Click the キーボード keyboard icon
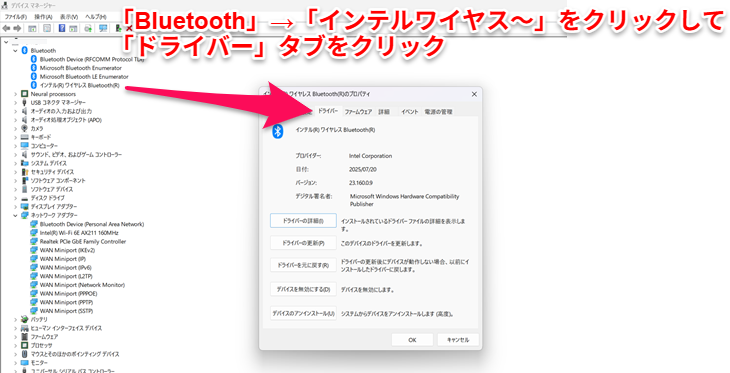Image resolution: width=730 pixels, height=373 pixels. tap(25, 137)
